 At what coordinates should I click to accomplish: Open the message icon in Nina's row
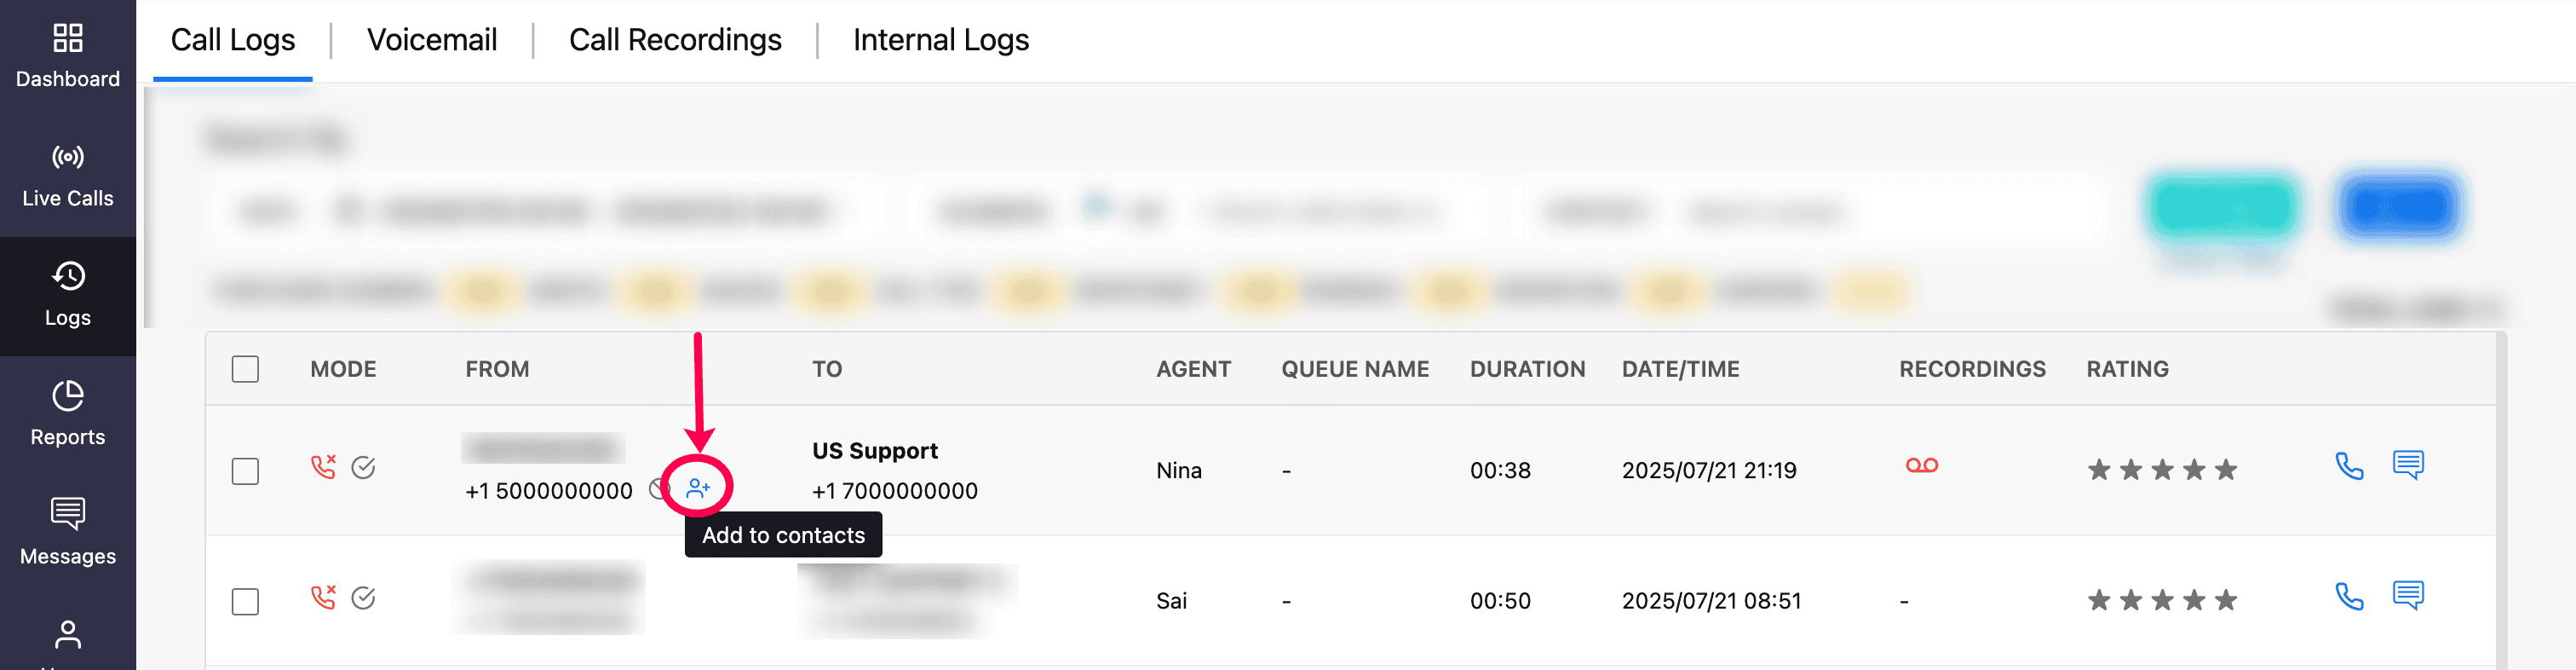click(2407, 465)
